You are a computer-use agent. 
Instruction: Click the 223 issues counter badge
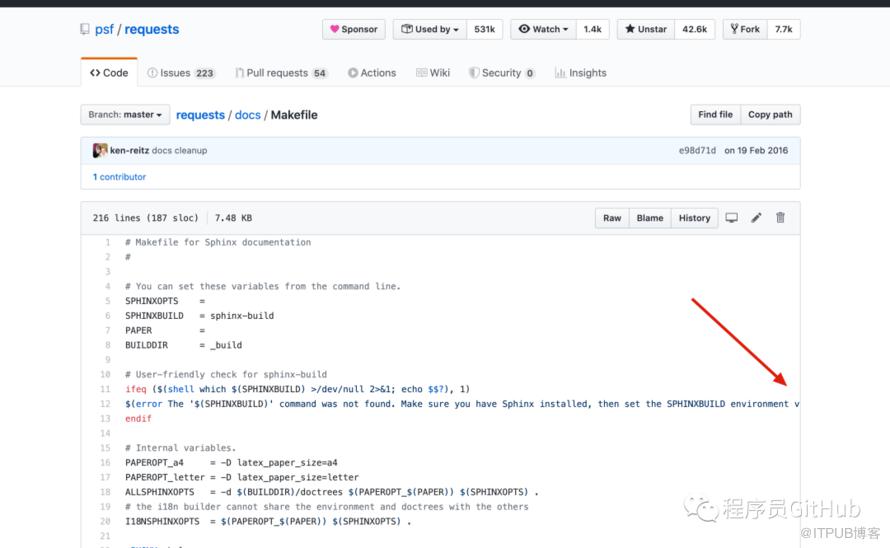205,73
